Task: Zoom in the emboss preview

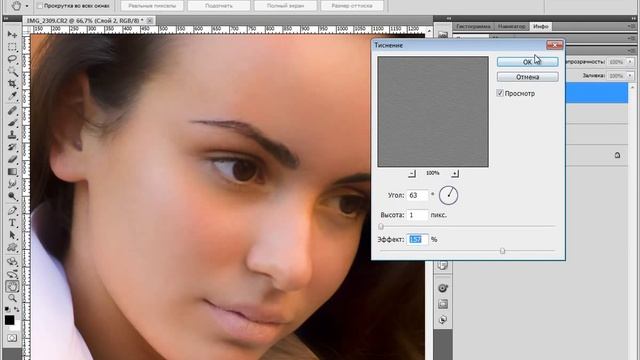Action: 455,174
